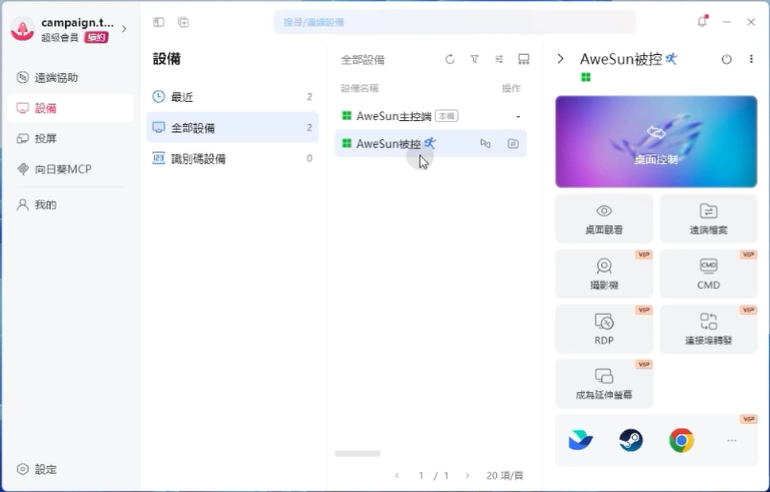Show more app shortcuts ellipsis

[x=732, y=440]
